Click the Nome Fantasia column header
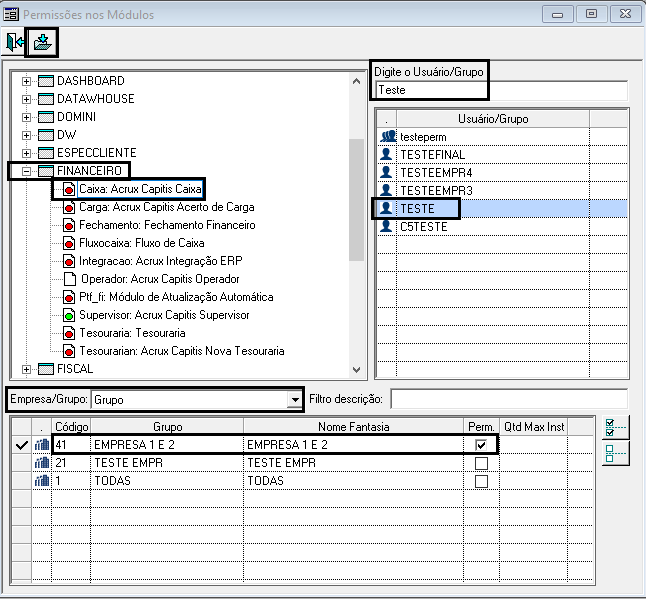The image size is (646, 599). tap(353, 427)
